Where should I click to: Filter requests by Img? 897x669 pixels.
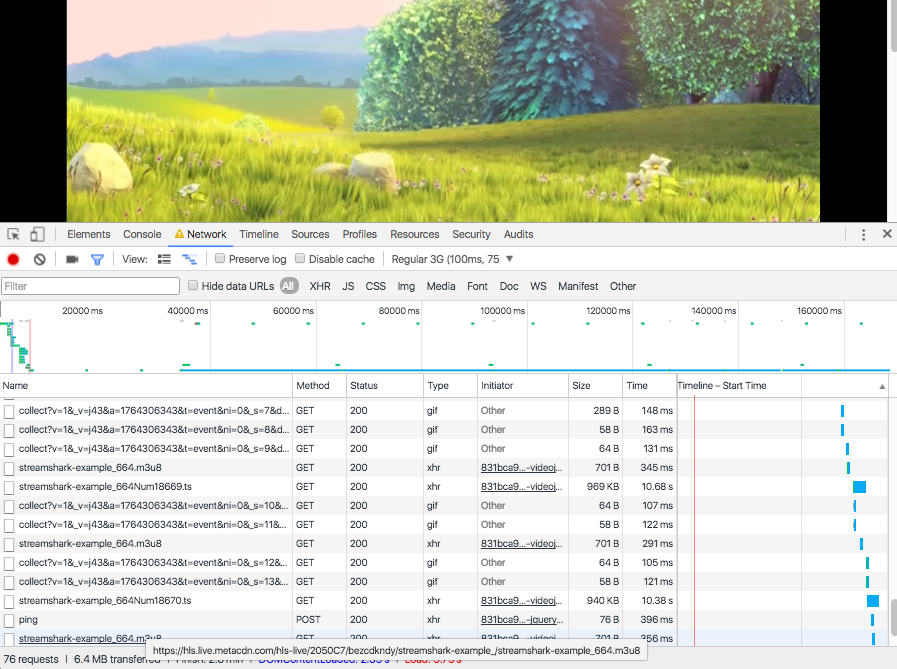click(406, 286)
